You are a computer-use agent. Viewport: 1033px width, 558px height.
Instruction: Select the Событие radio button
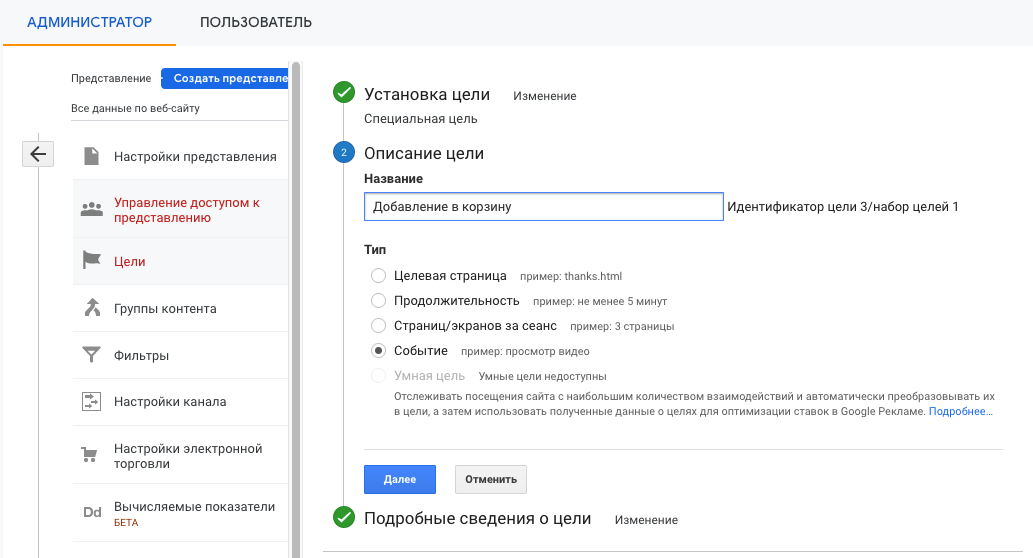(x=378, y=351)
